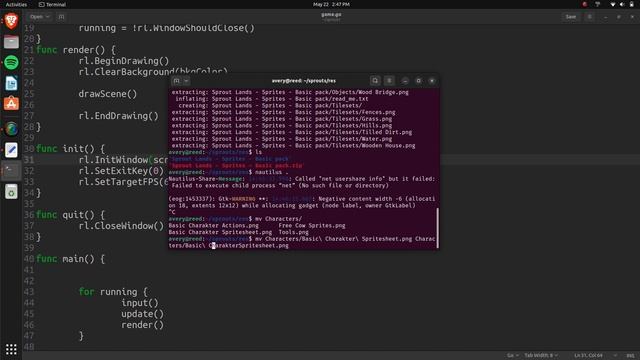Open LibreOffice Writer dock icon

point(11,83)
